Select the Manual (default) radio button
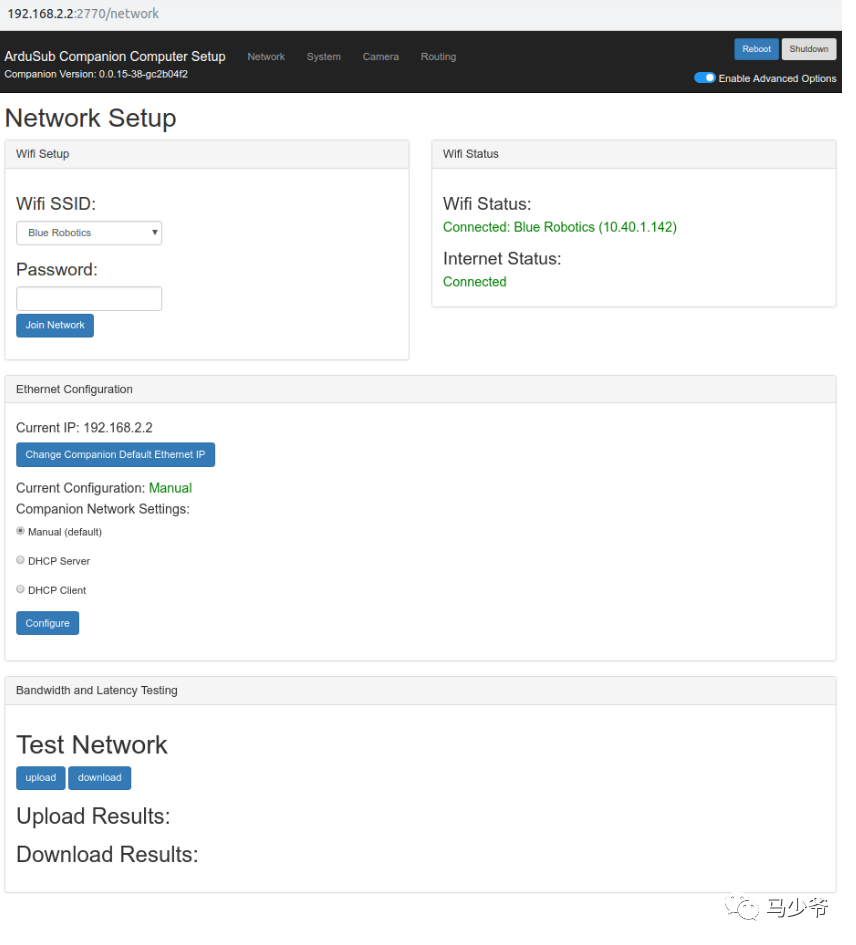 21,531
